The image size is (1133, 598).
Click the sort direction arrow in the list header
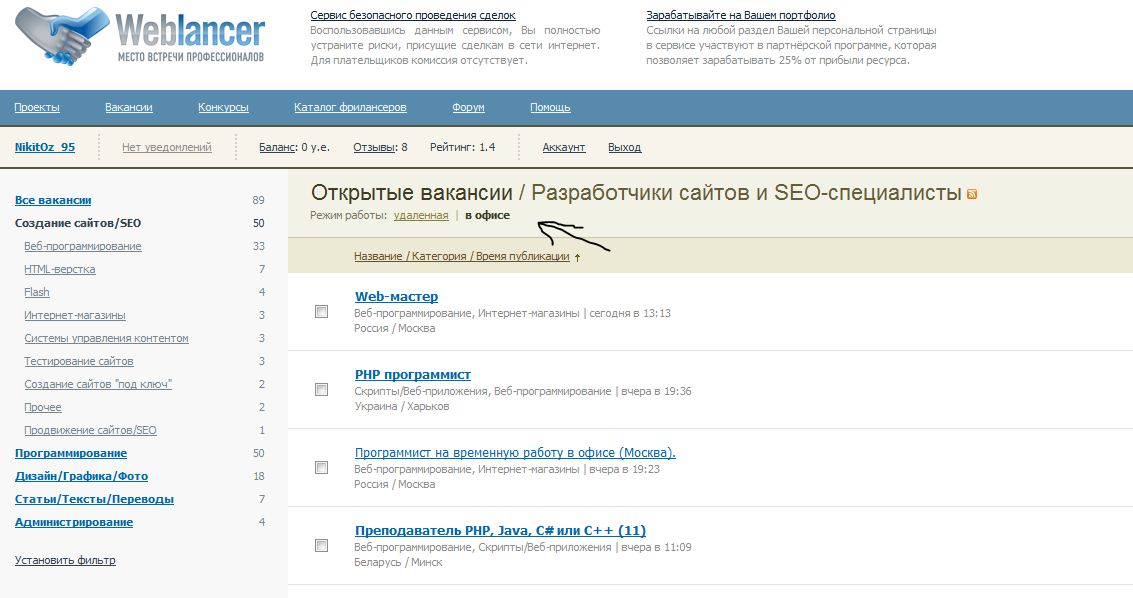(577, 257)
